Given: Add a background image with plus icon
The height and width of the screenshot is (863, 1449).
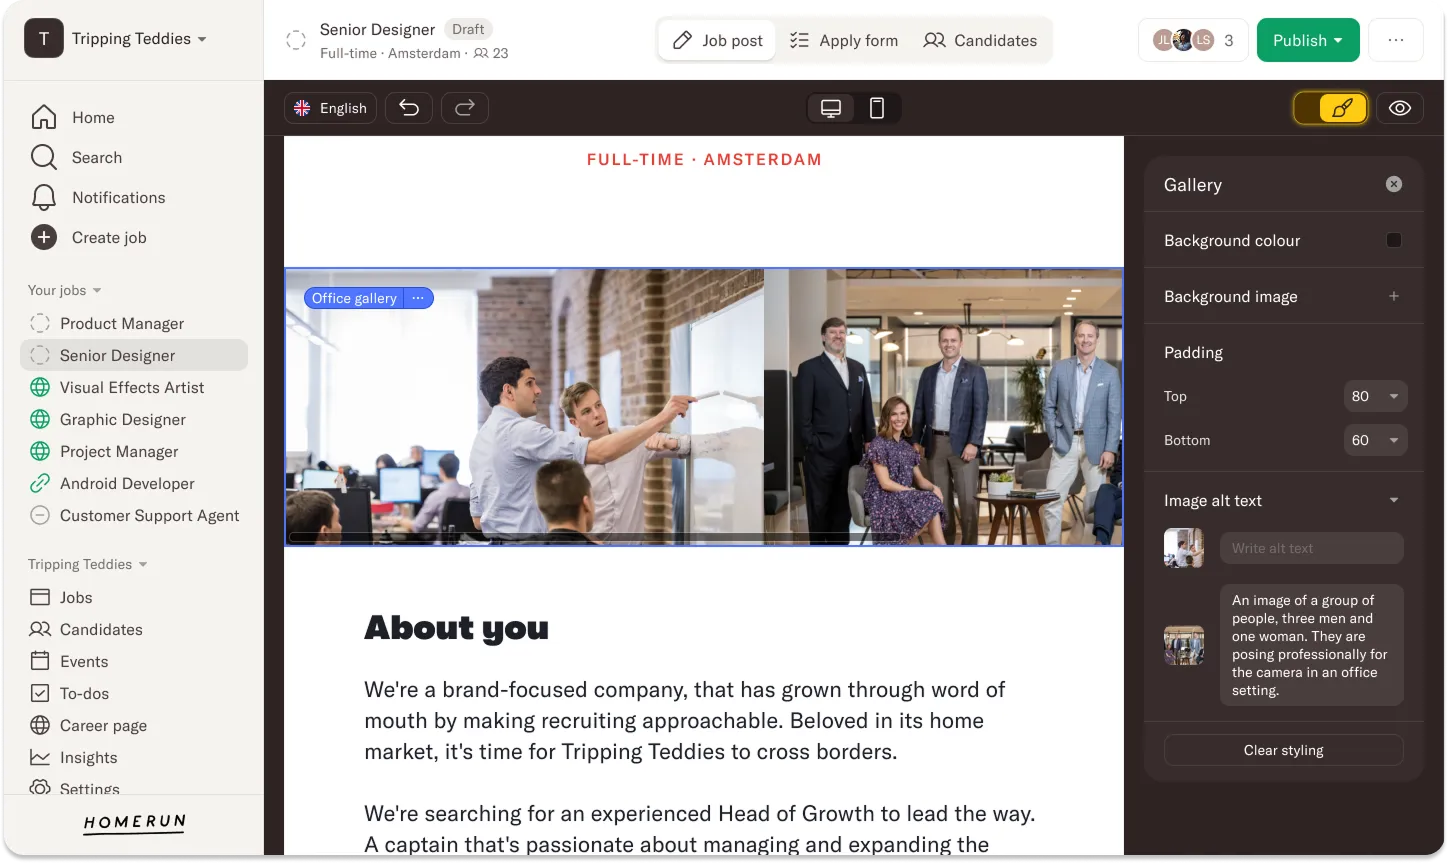Looking at the screenshot, I should tap(1394, 296).
